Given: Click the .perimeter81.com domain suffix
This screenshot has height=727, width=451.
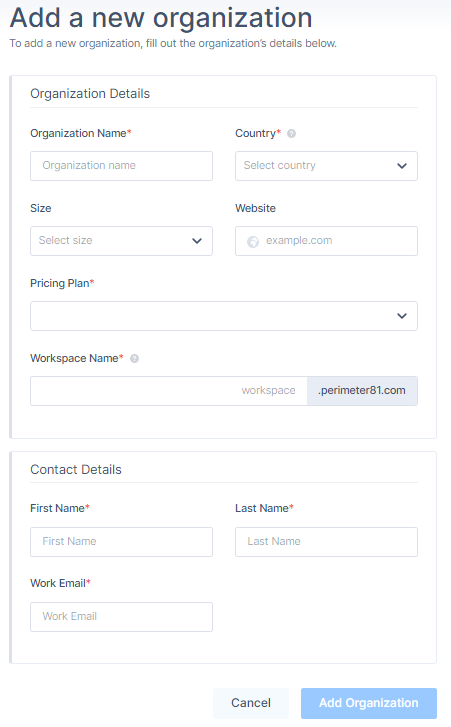Looking at the screenshot, I should point(362,391).
